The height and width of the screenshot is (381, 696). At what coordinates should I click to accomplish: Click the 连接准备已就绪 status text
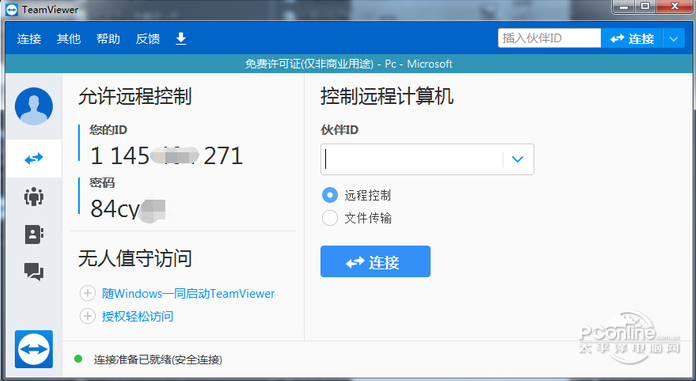[158, 359]
